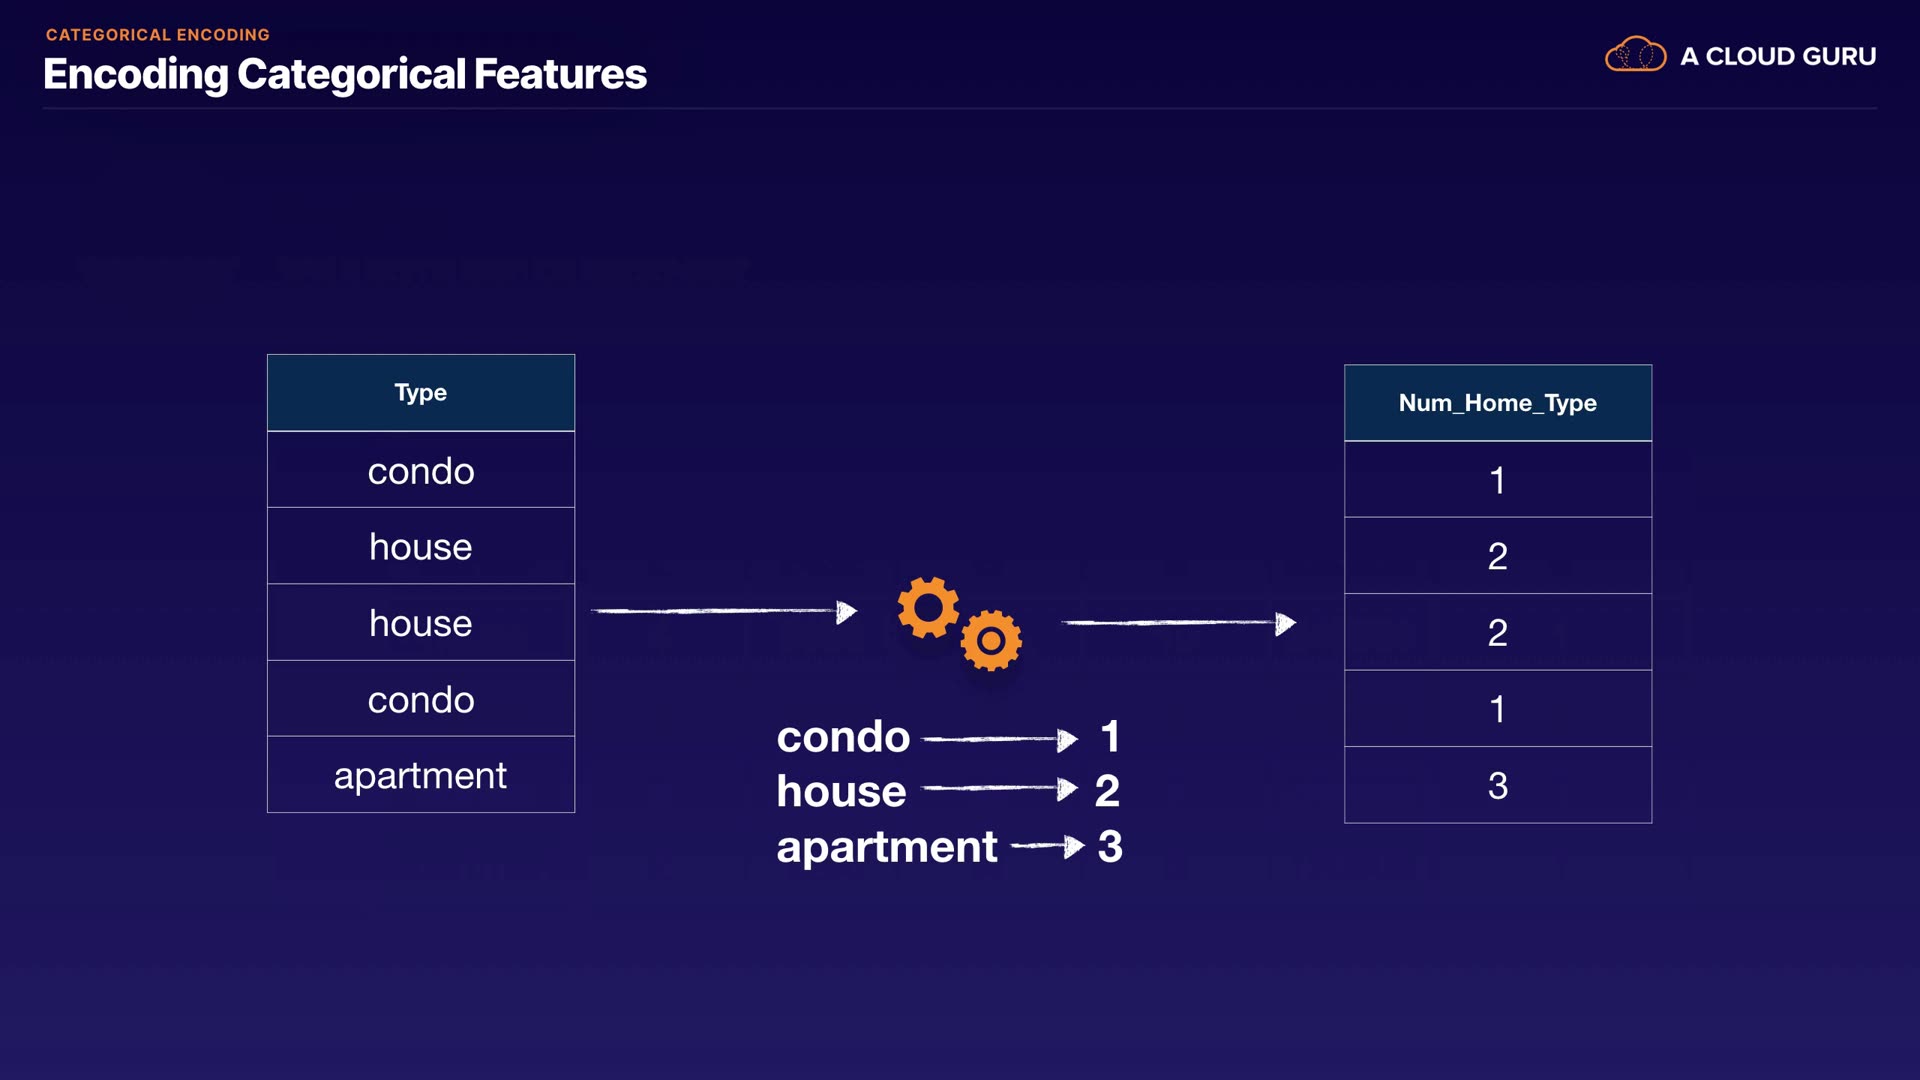1920x1080 pixels.
Task: Click the bold apartment mapping label
Action: click(887, 847)
